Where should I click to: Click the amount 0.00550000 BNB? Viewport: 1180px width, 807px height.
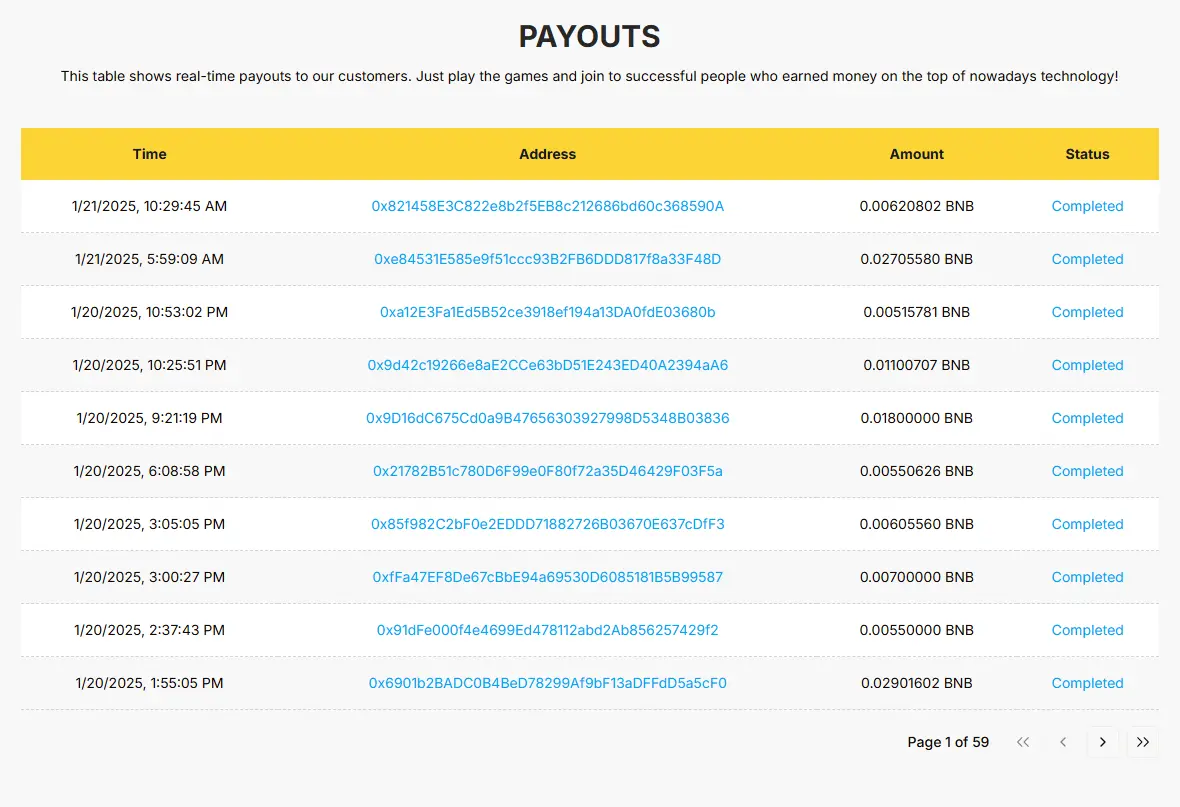coord(917,630)
